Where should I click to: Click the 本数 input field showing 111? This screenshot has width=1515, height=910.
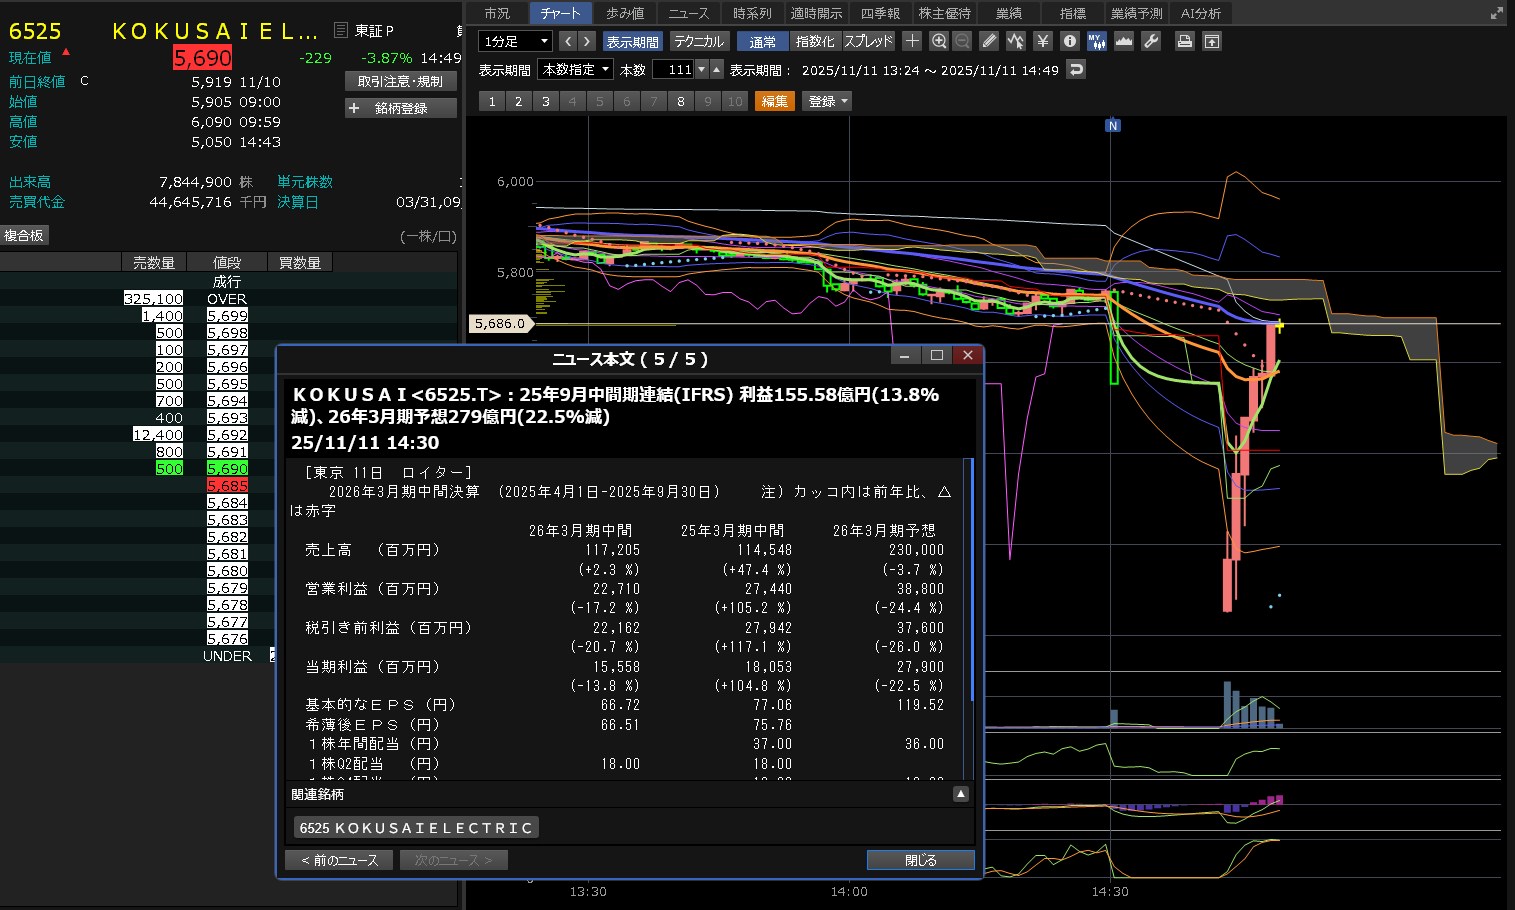point(673,70)
